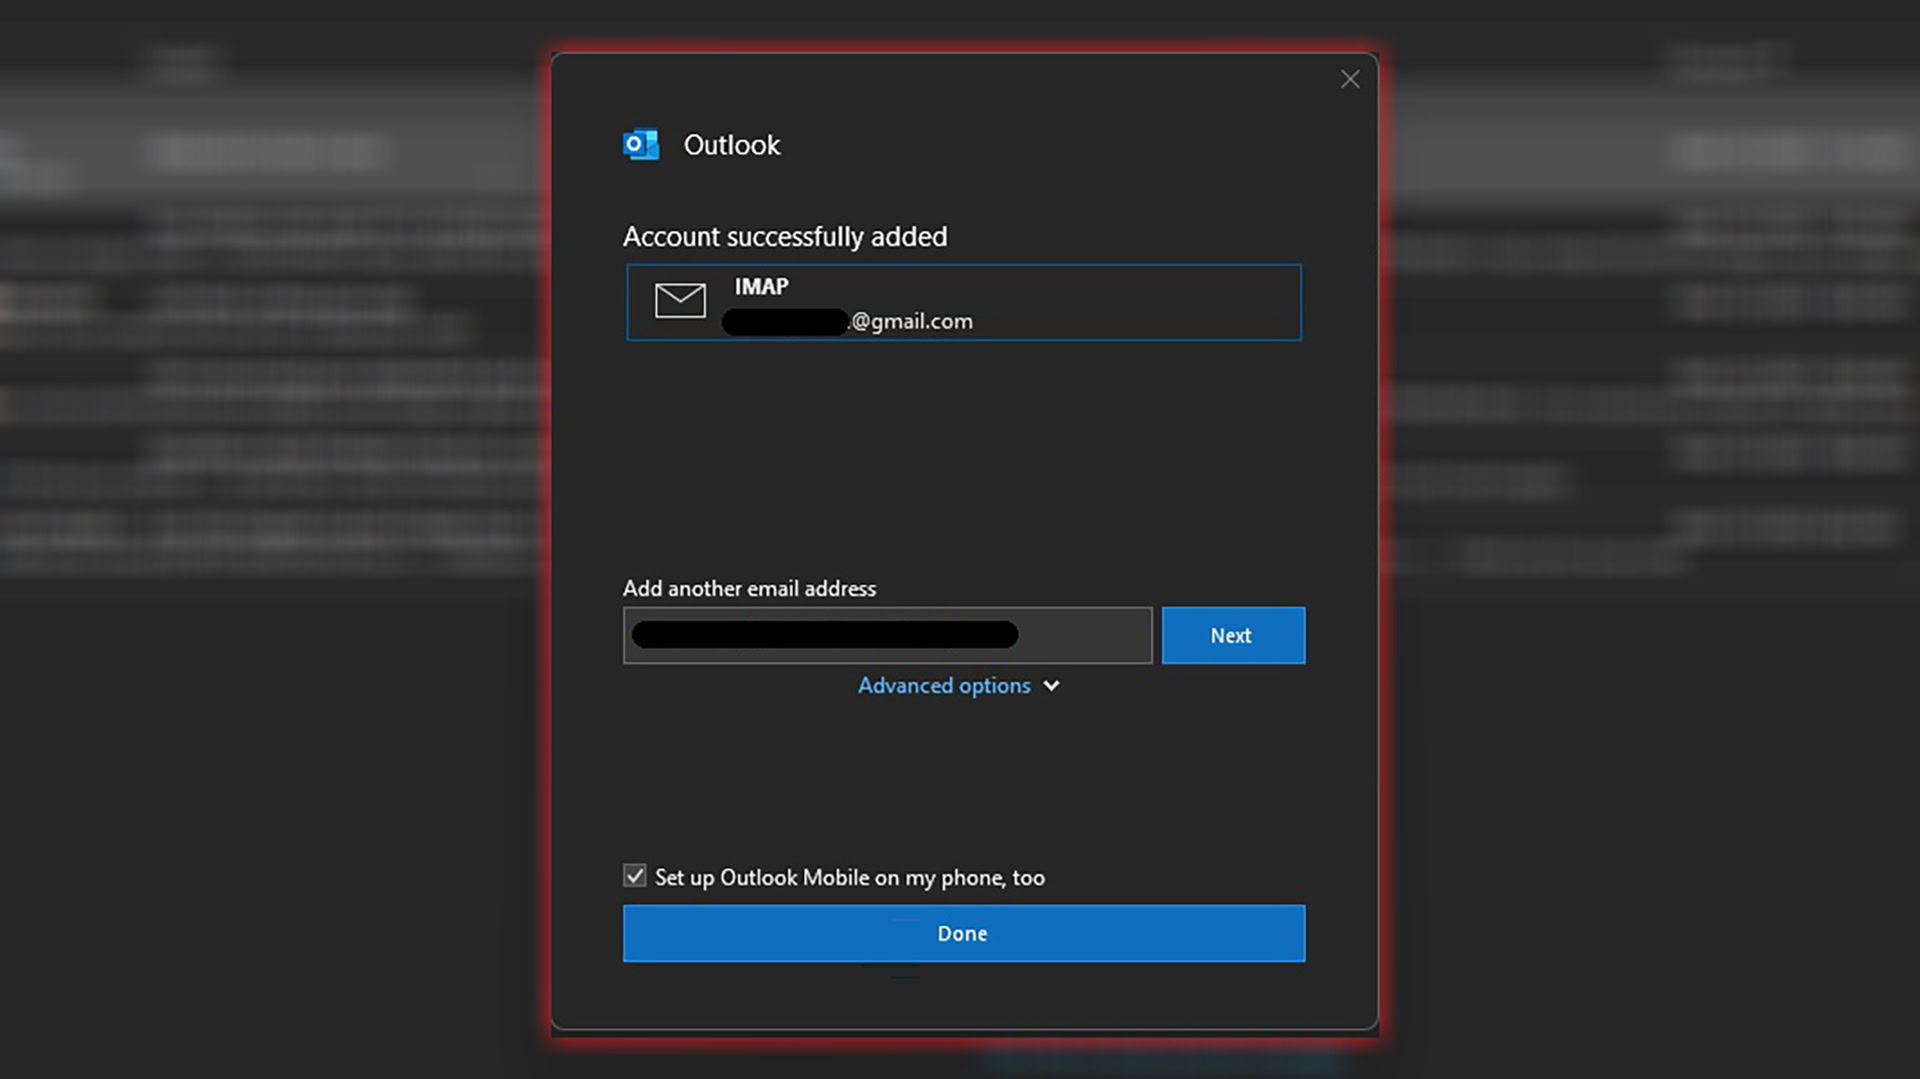
Task: Click the Outlook logo icon
Action: [641, 145]
